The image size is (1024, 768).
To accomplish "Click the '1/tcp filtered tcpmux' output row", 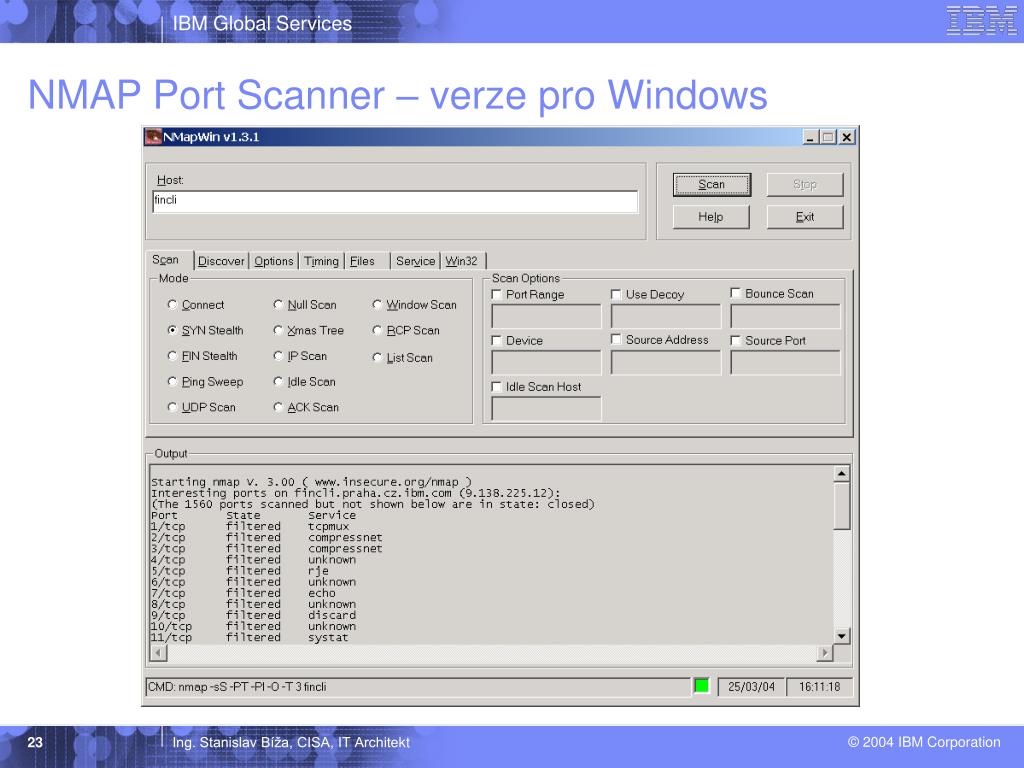I will pos(250,526).
